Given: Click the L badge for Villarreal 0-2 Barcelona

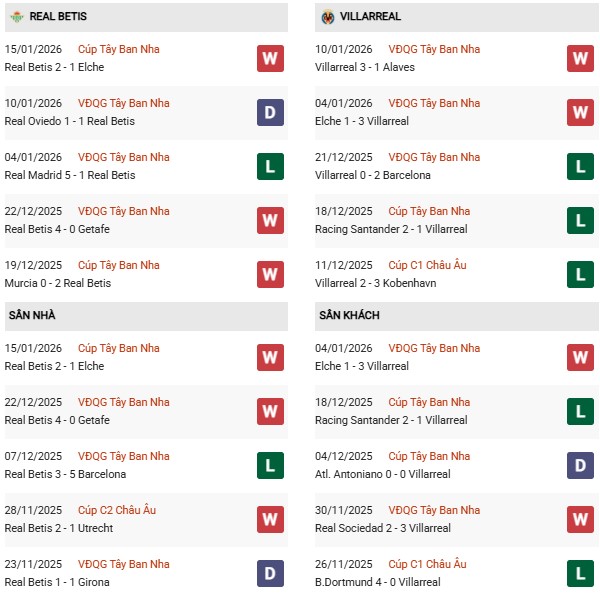Looking at the screenshot, I should (581, 166).
